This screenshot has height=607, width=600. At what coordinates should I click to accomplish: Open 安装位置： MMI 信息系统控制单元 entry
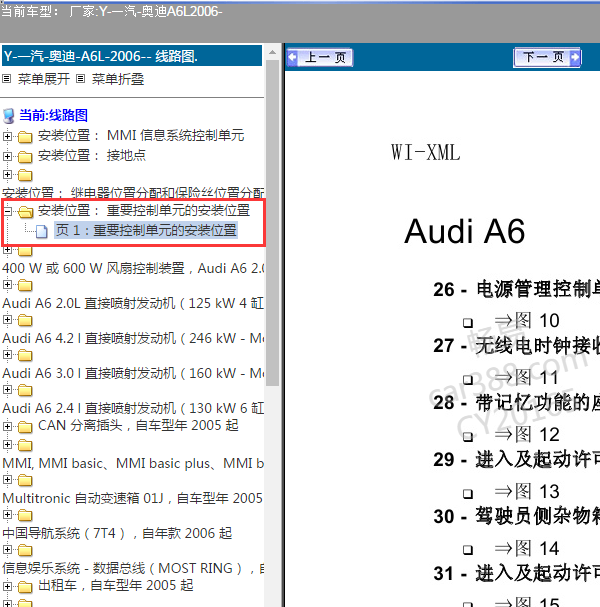[141, 135]
